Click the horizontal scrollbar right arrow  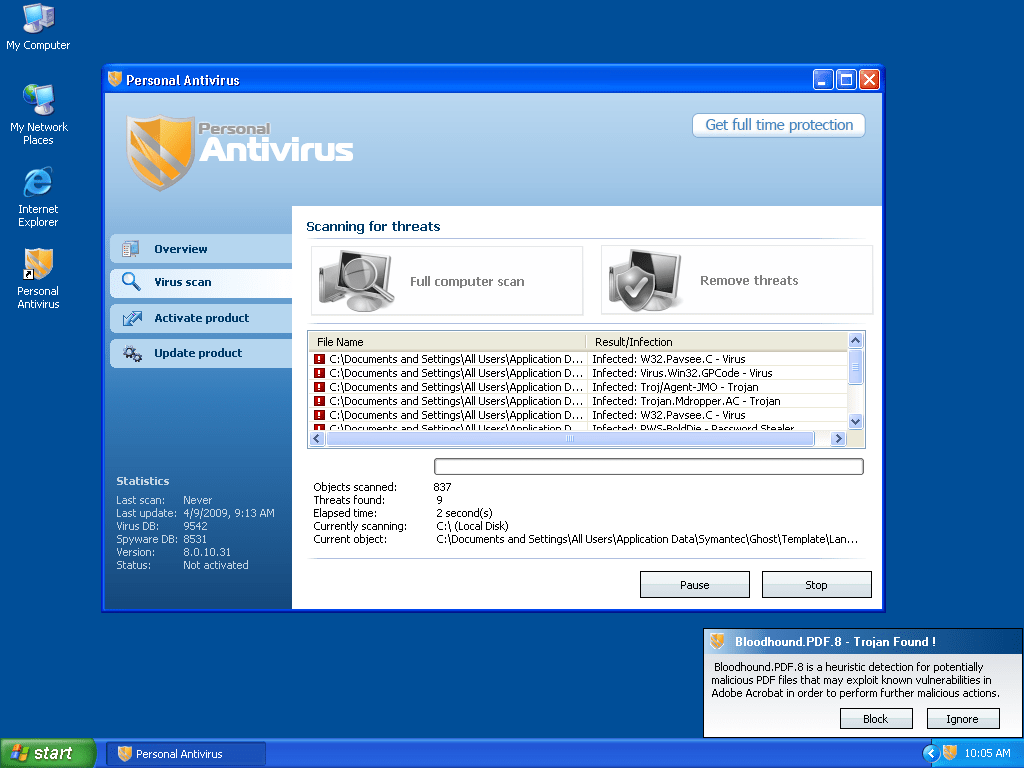point(837,438)
